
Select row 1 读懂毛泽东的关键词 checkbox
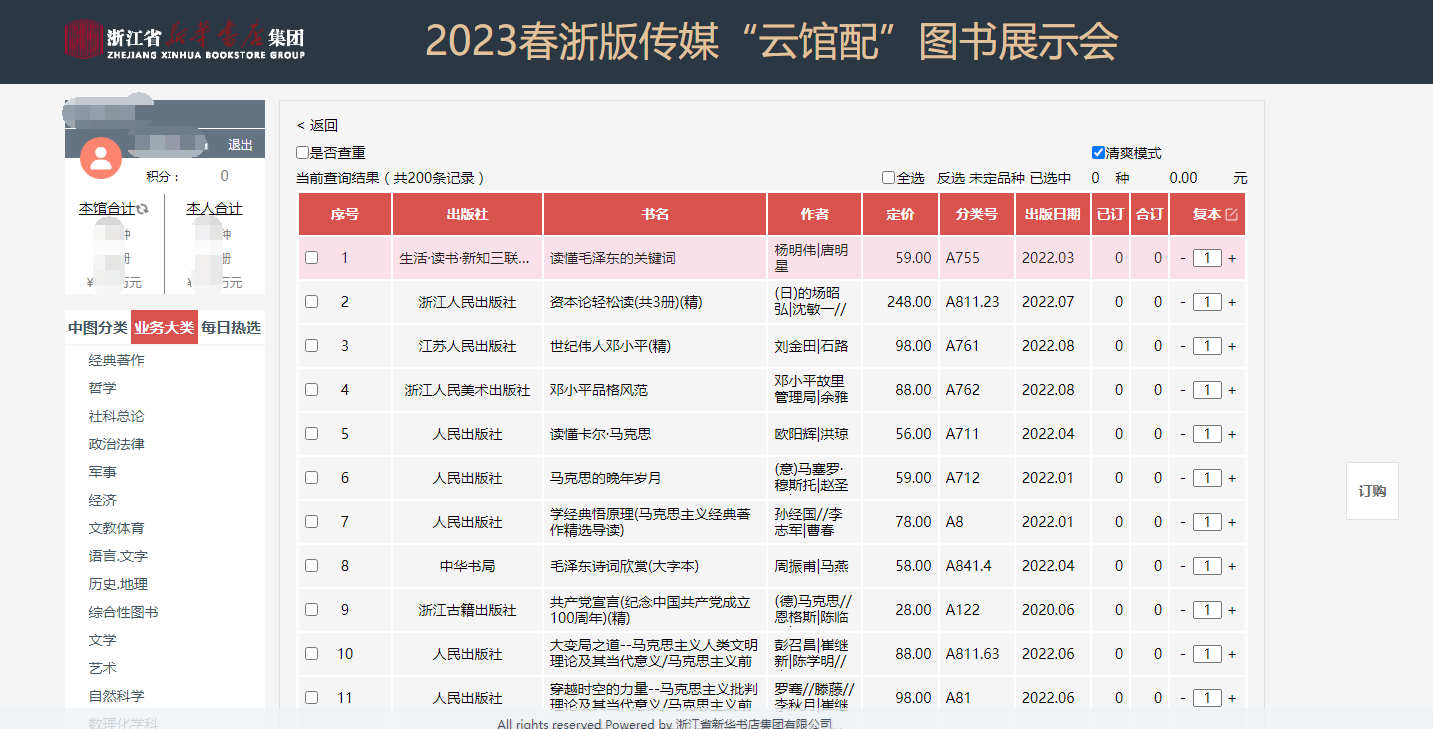[312, 258]
